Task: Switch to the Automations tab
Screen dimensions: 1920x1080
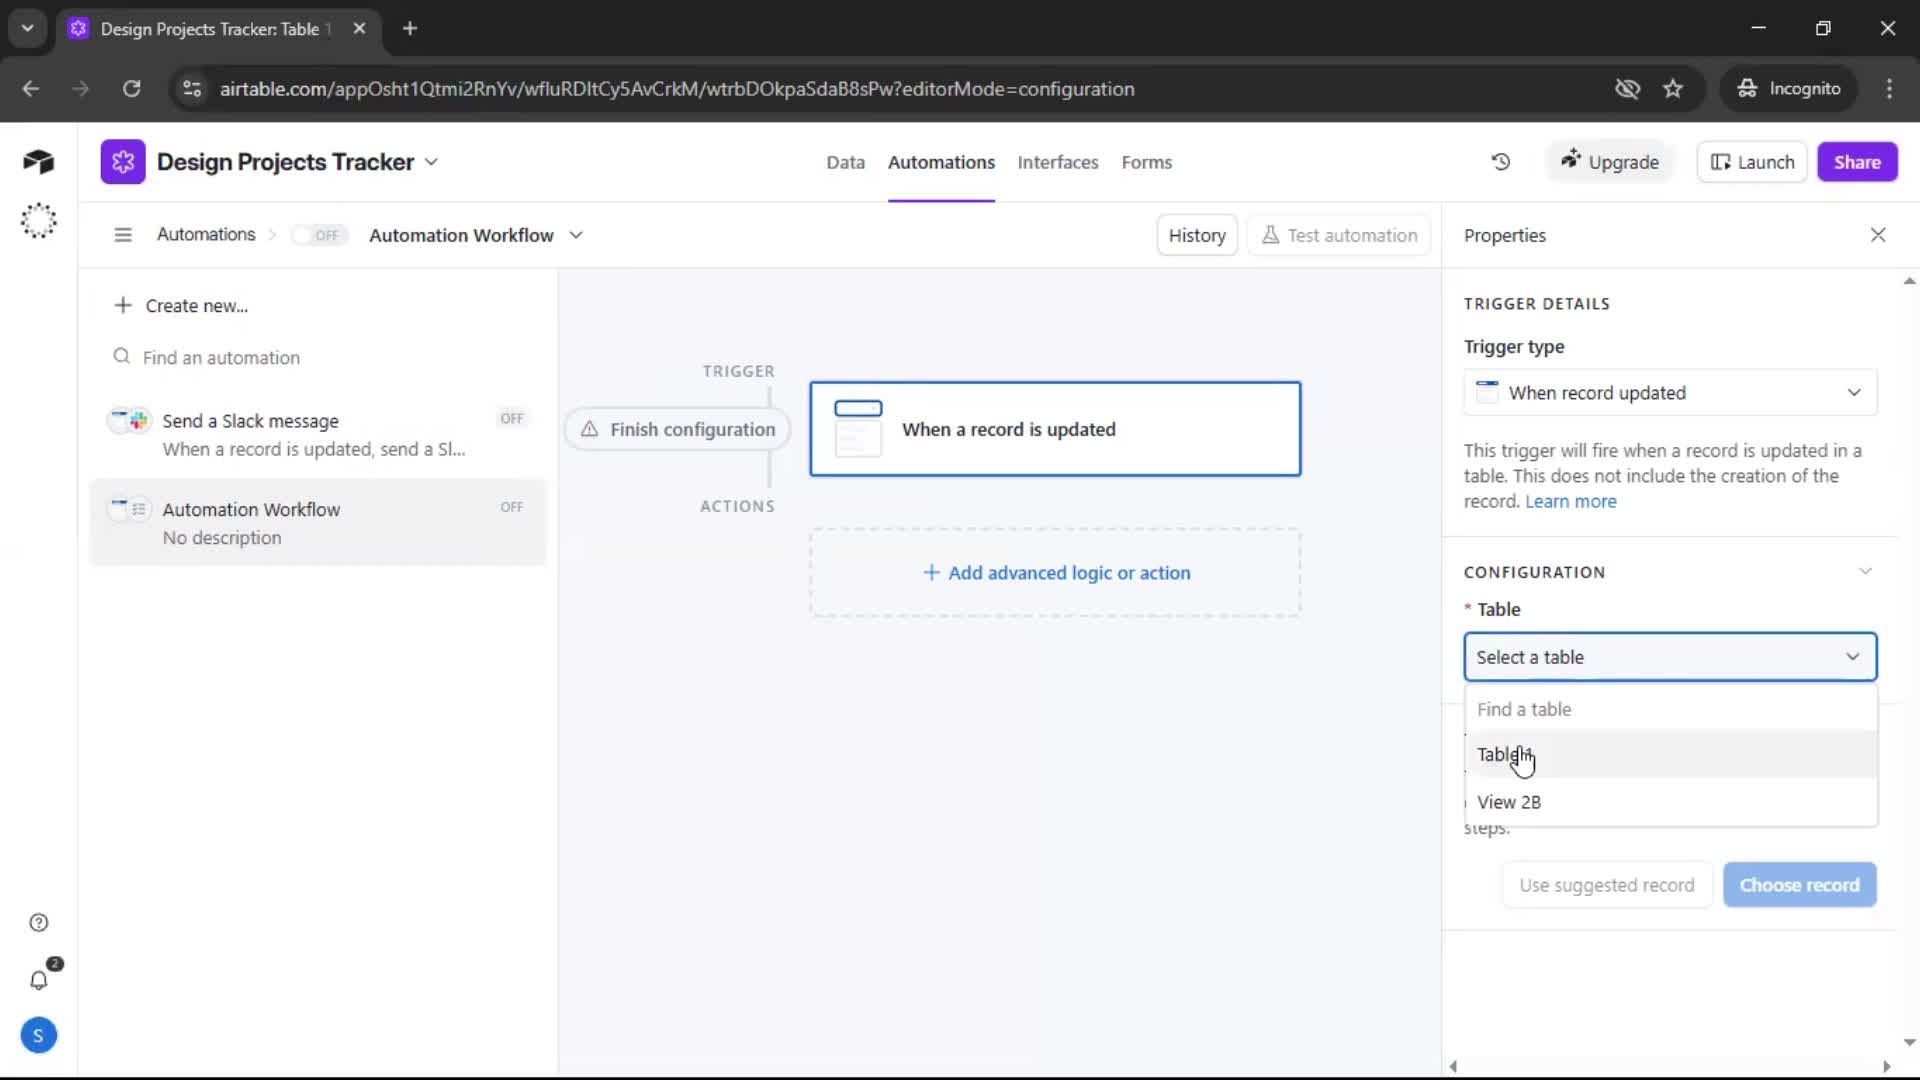Action: click(x=941, y=162)
